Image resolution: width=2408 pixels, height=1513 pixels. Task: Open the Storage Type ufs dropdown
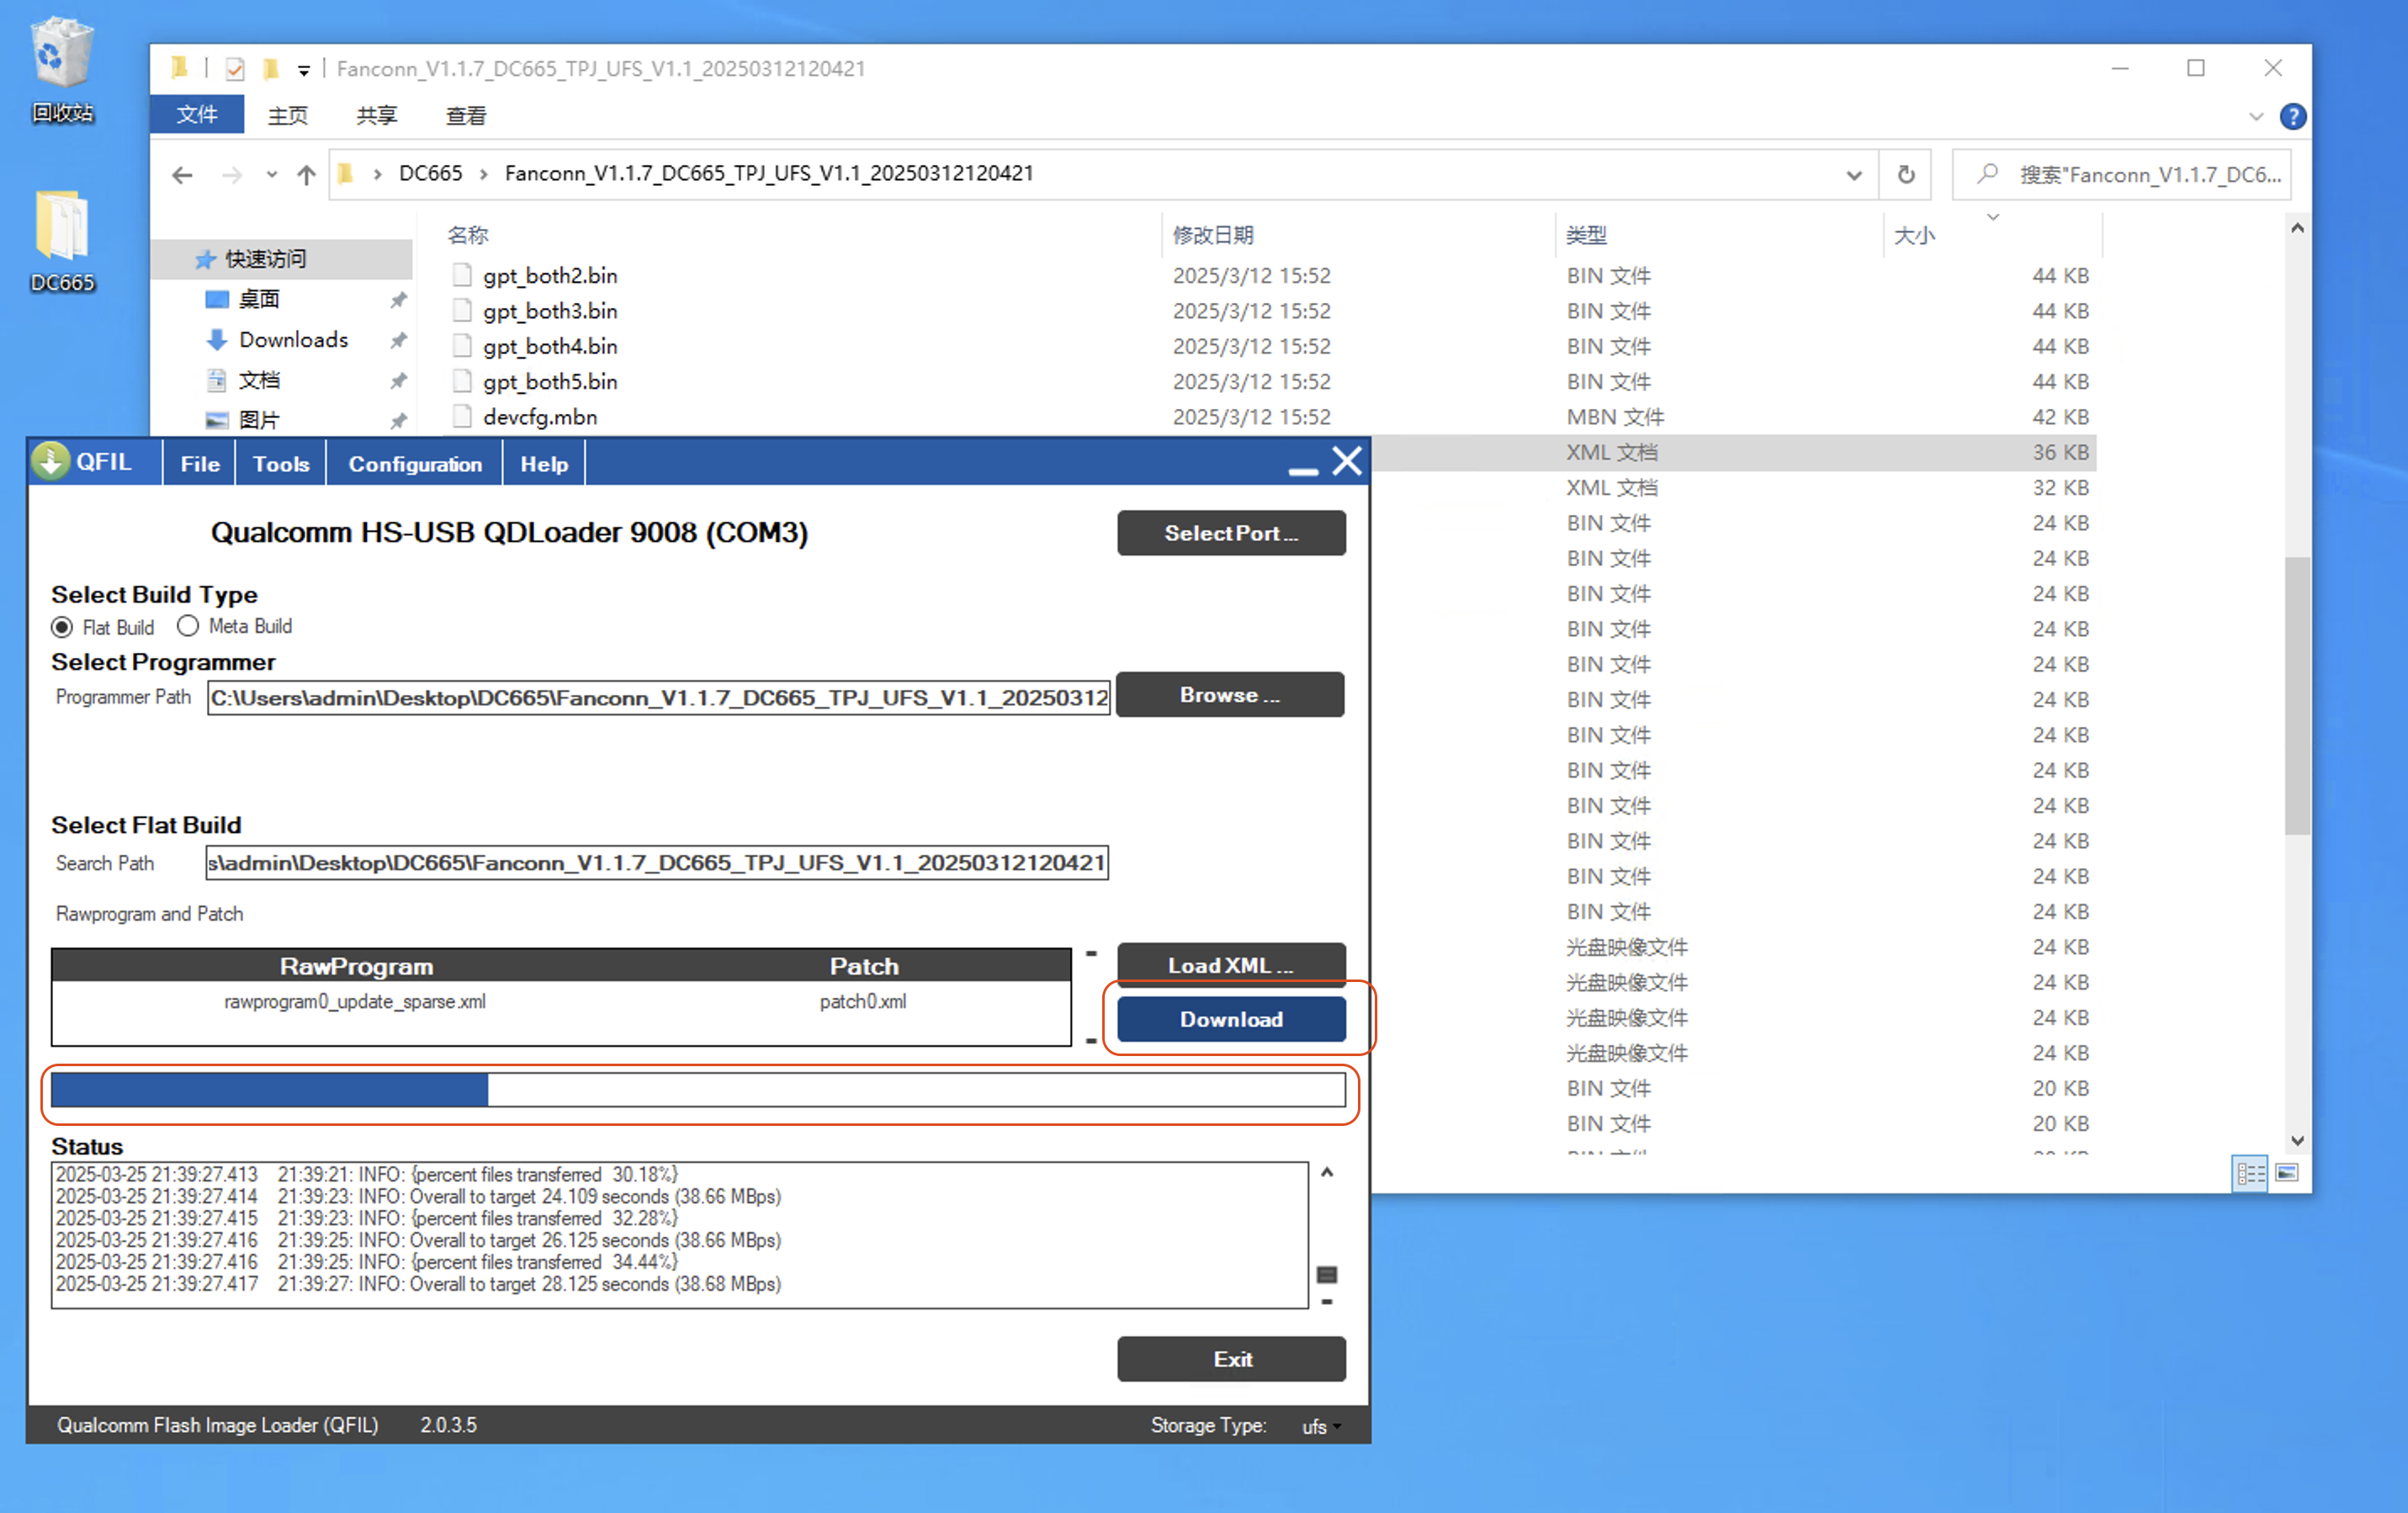[x=1321, y=1426]
